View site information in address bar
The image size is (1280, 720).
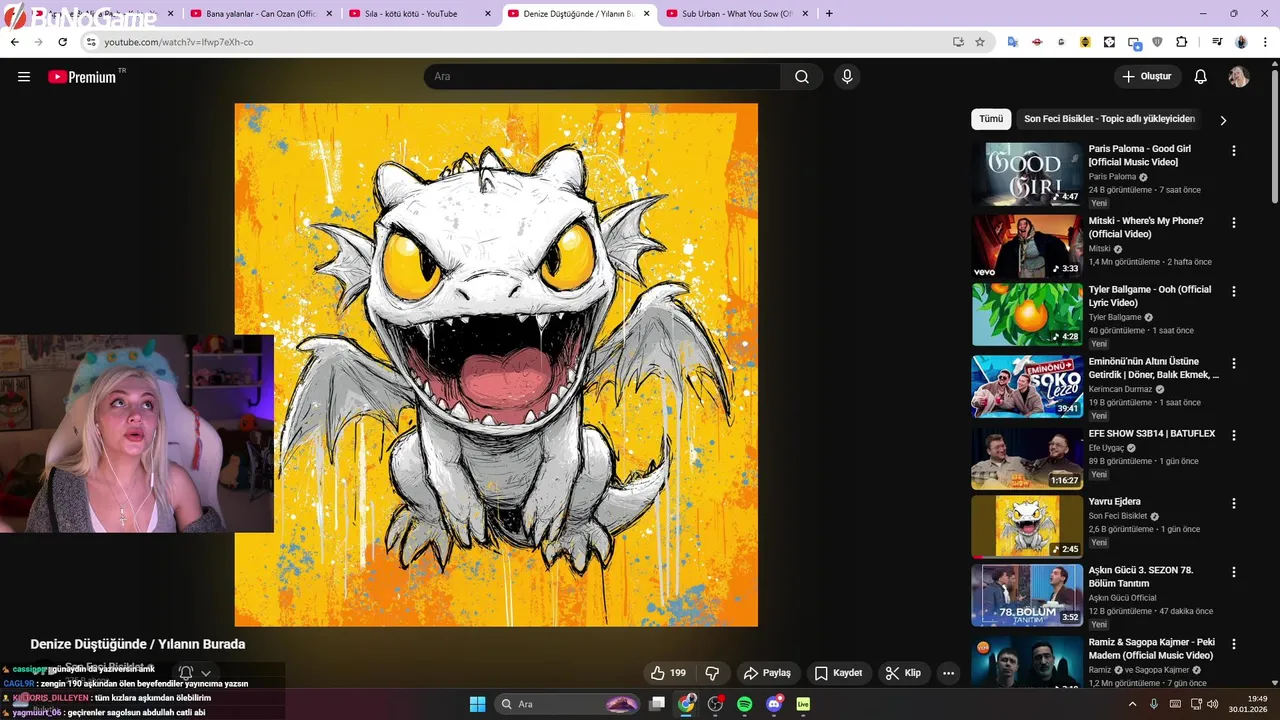coord(90,42)
